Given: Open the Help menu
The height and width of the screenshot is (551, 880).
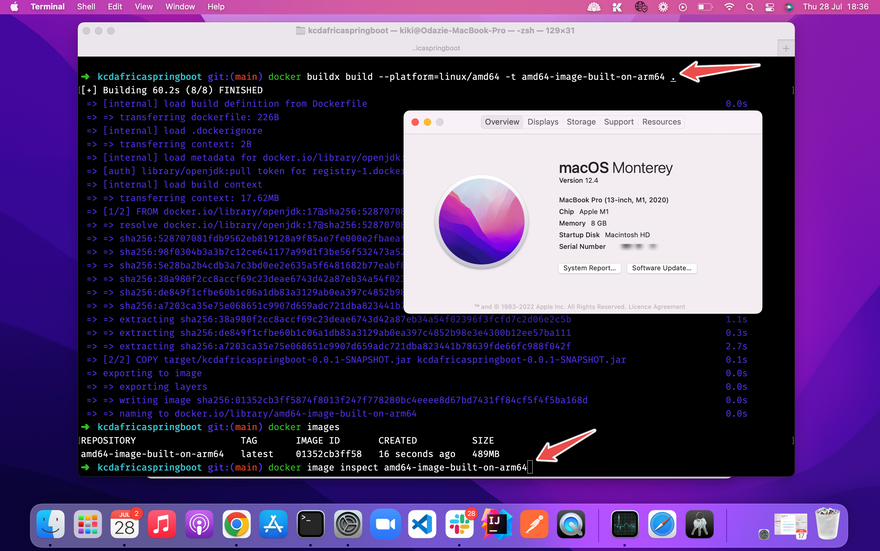Looking at the screenshot, I should (216, 7).
